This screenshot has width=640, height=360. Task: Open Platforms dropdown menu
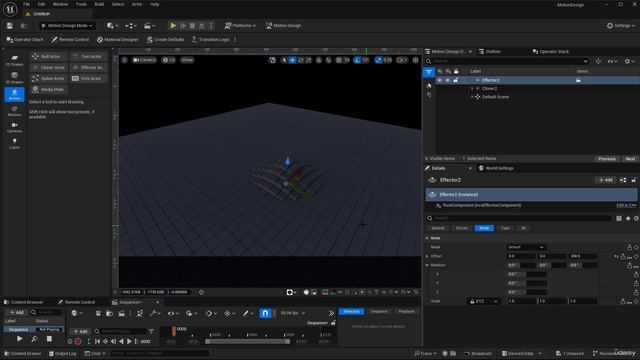[240, 26]
